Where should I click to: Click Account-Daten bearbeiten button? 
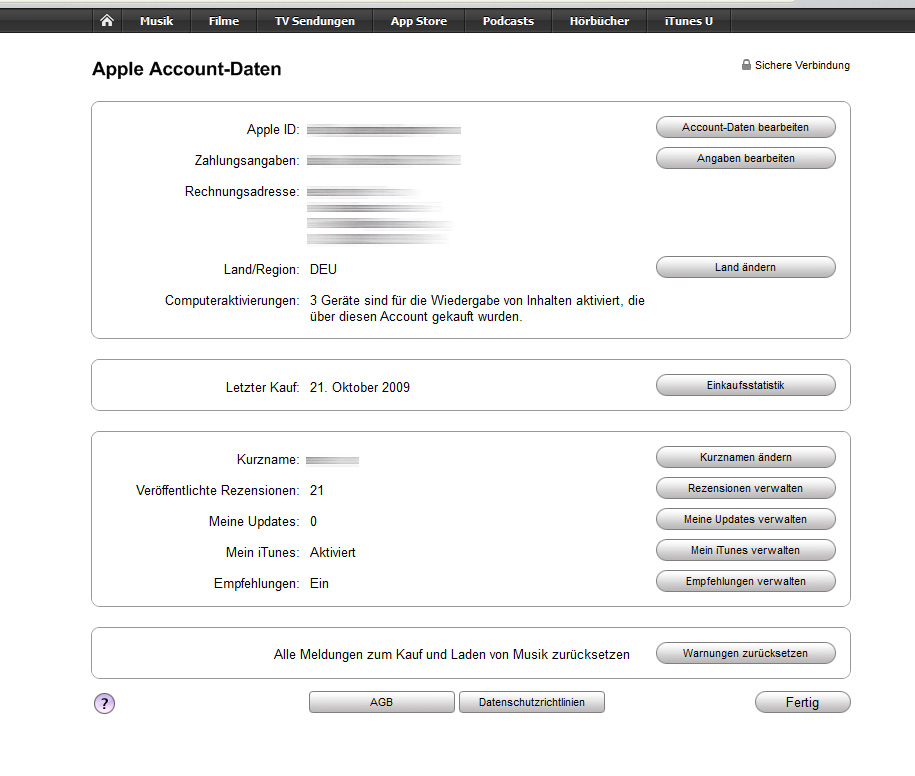746,127
